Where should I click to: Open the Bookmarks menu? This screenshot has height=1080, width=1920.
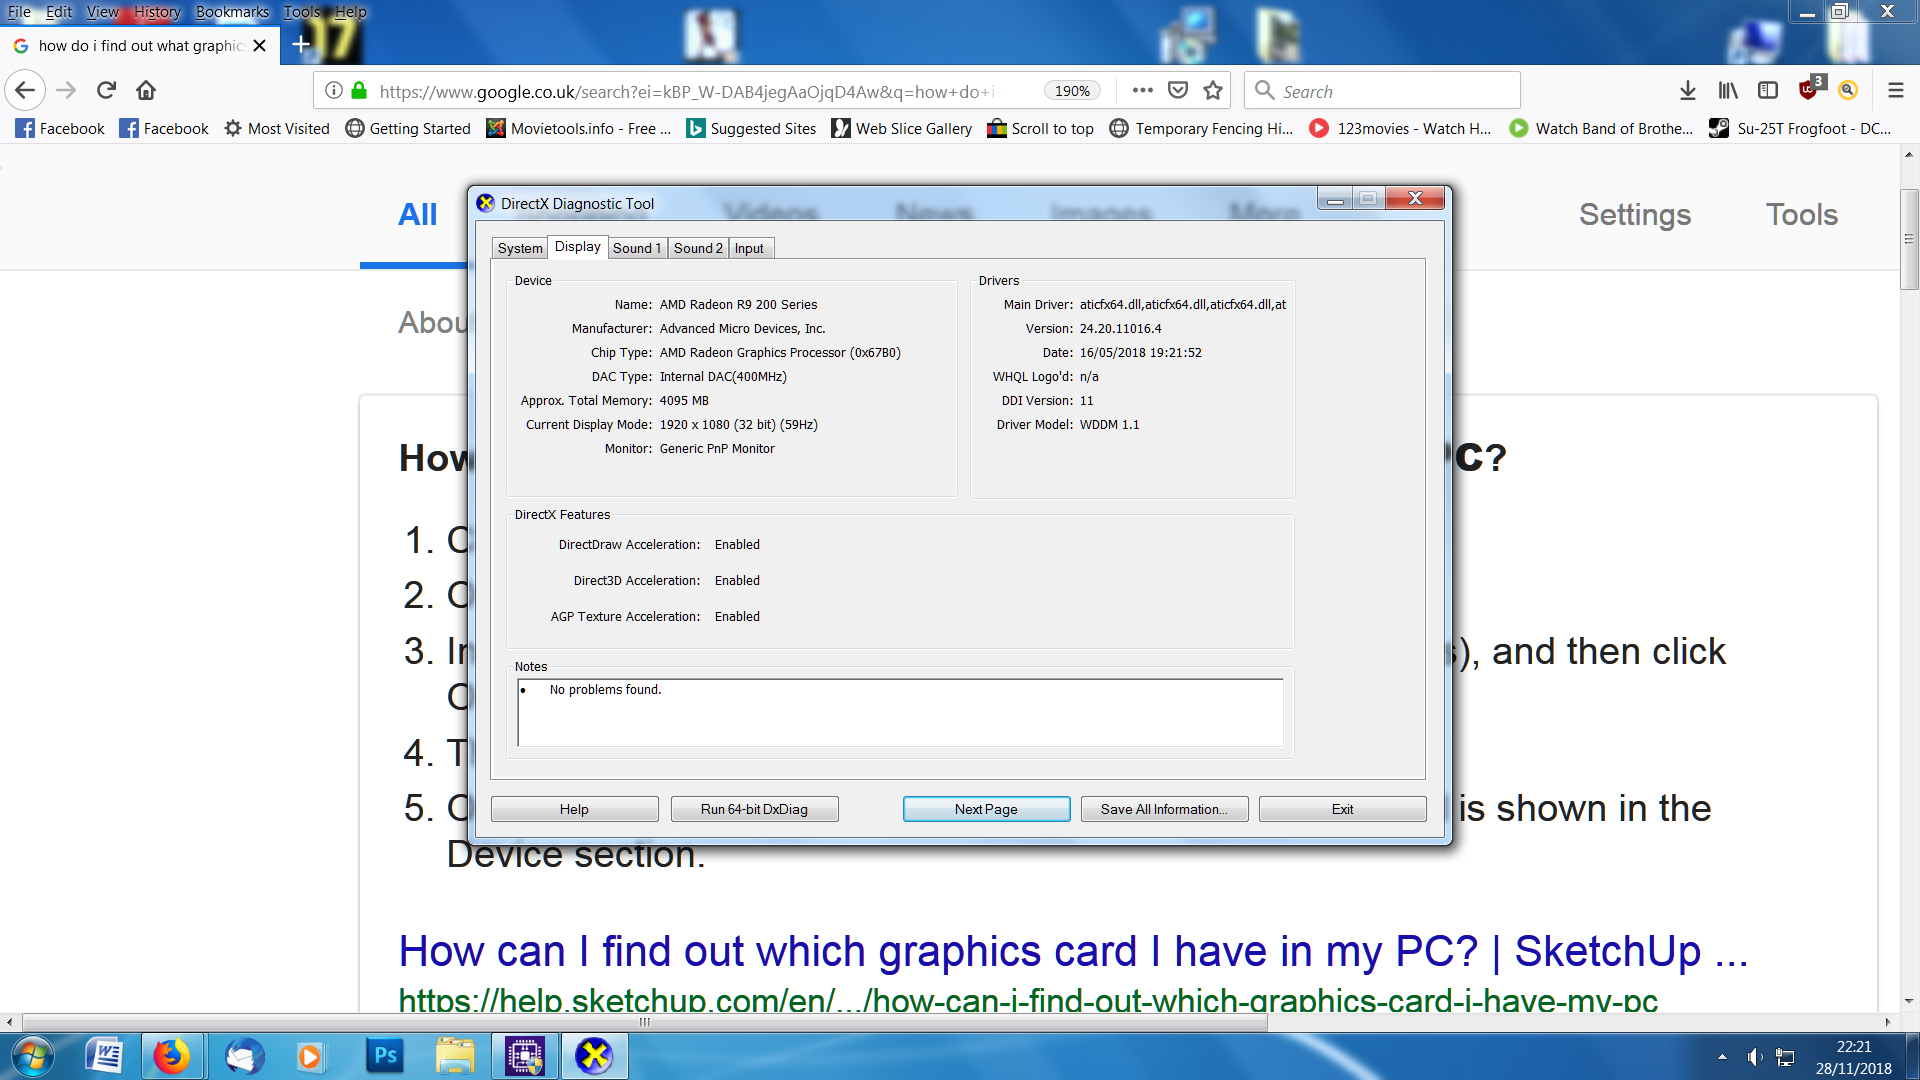(232, 11)
